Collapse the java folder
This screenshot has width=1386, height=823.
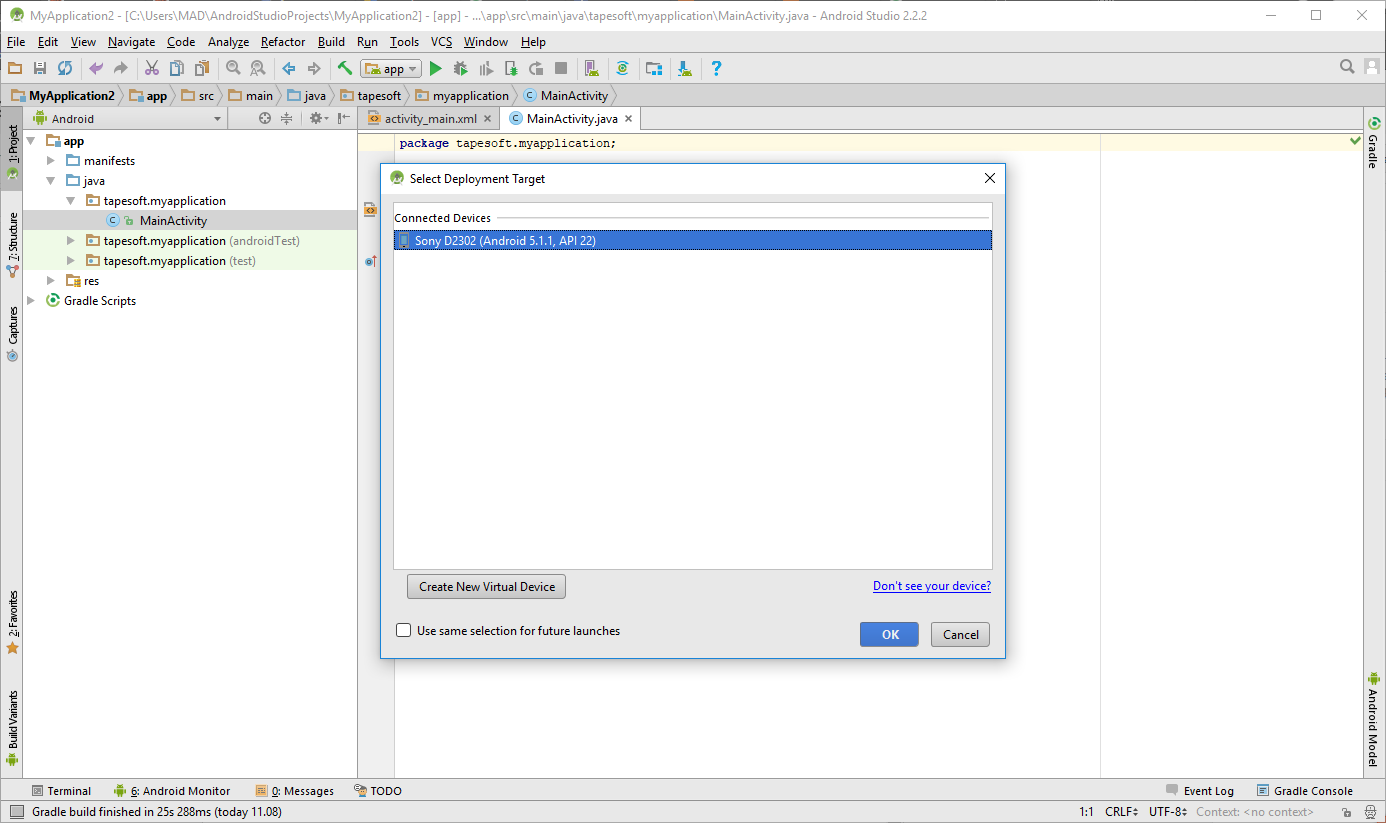tap(51, 181)
